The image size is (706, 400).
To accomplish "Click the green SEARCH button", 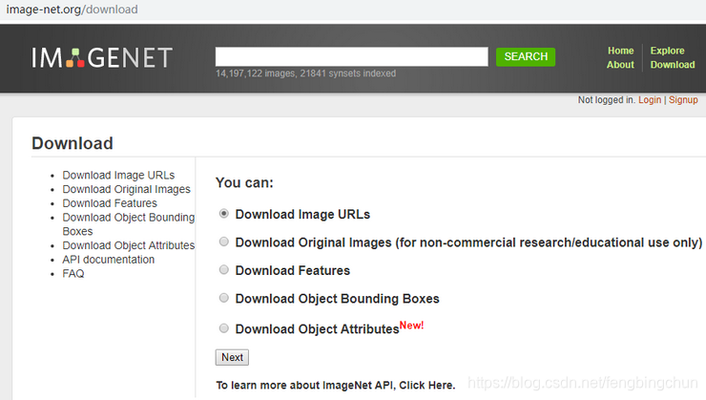I will (x=525, y=57).
